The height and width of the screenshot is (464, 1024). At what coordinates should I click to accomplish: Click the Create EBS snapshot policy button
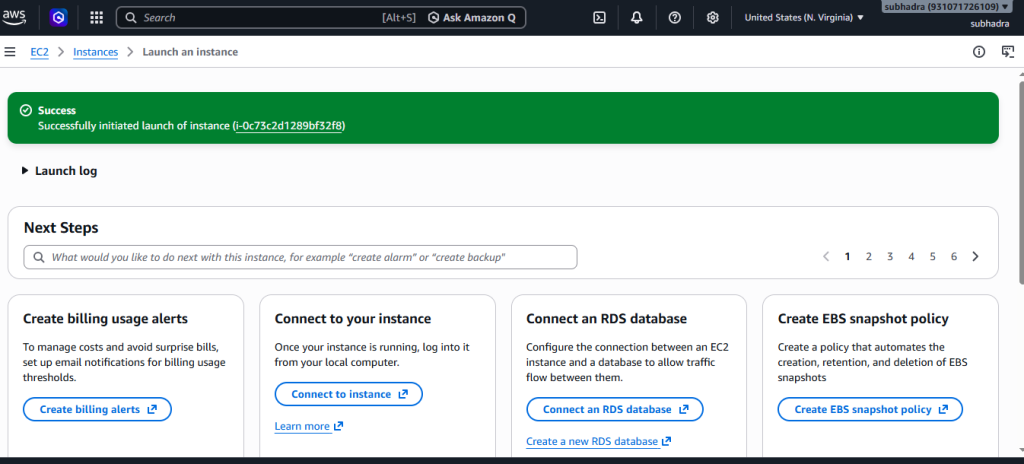[870, 409]
